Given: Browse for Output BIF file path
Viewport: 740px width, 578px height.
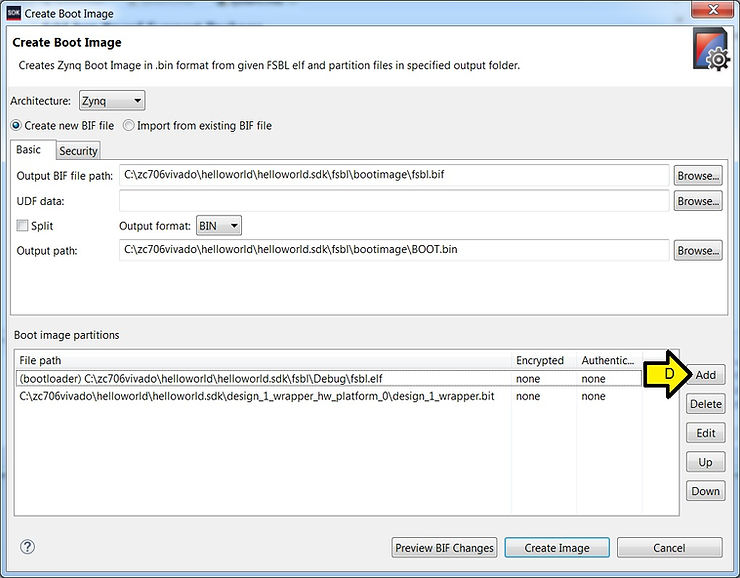Looking at the screenshot, I should pos(697,176).
